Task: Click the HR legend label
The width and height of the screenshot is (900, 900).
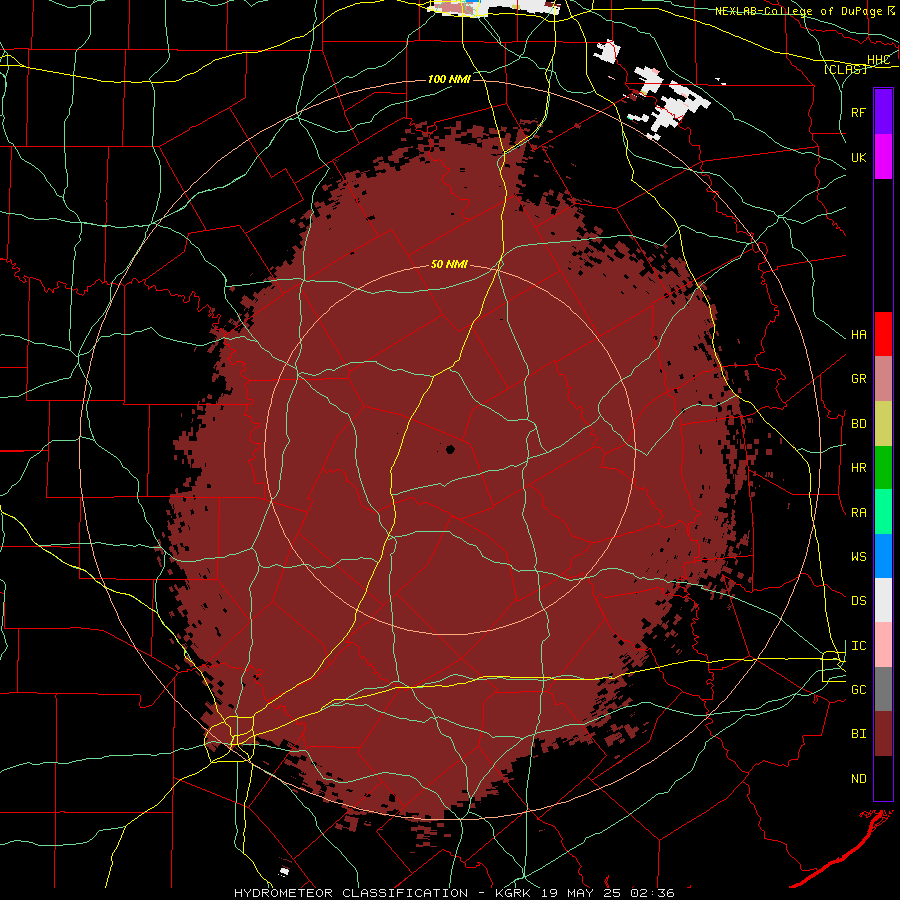Action: pos(858,468)
